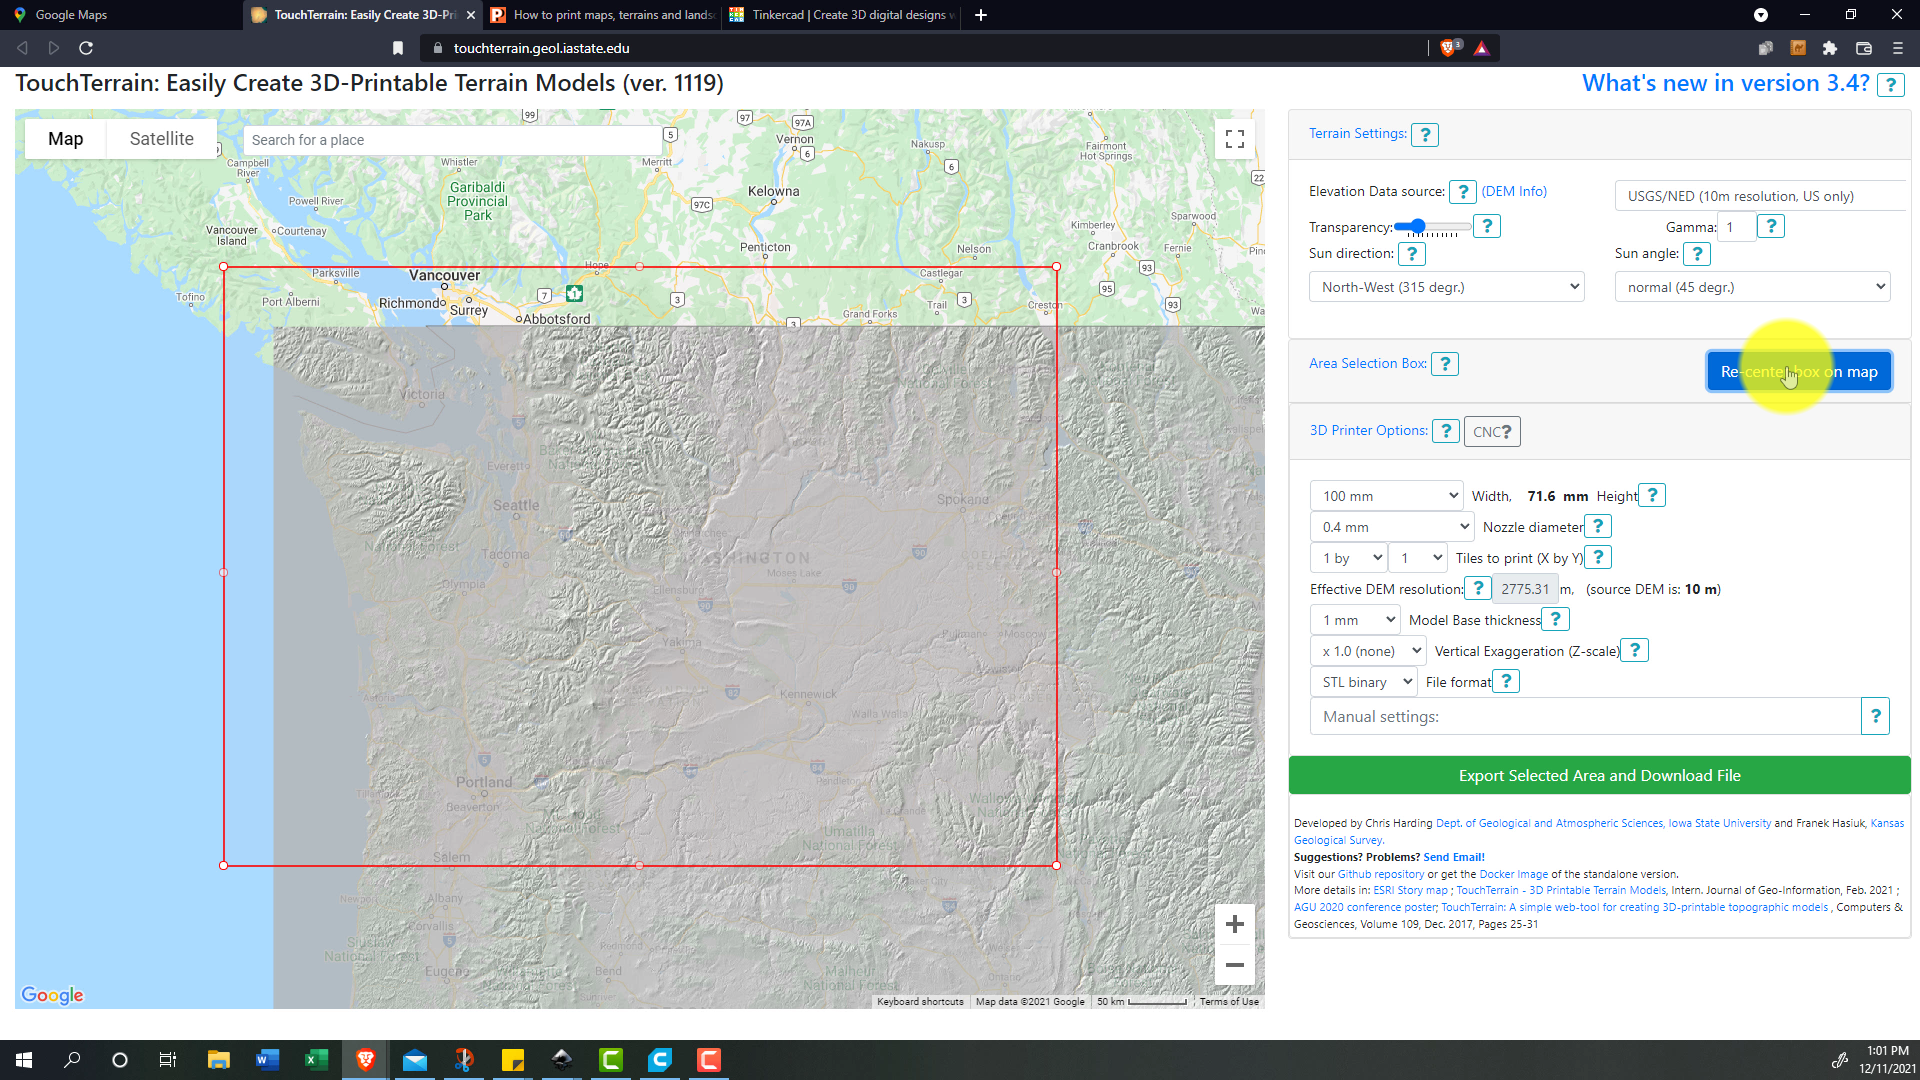Open help for Elevation Data source
The height and width of the screenshot is (1080, 1920).
(x=1462, y=192)
